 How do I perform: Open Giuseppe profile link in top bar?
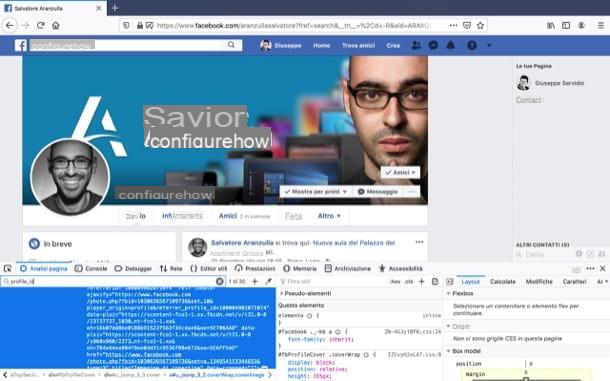[x=281, y=46]
